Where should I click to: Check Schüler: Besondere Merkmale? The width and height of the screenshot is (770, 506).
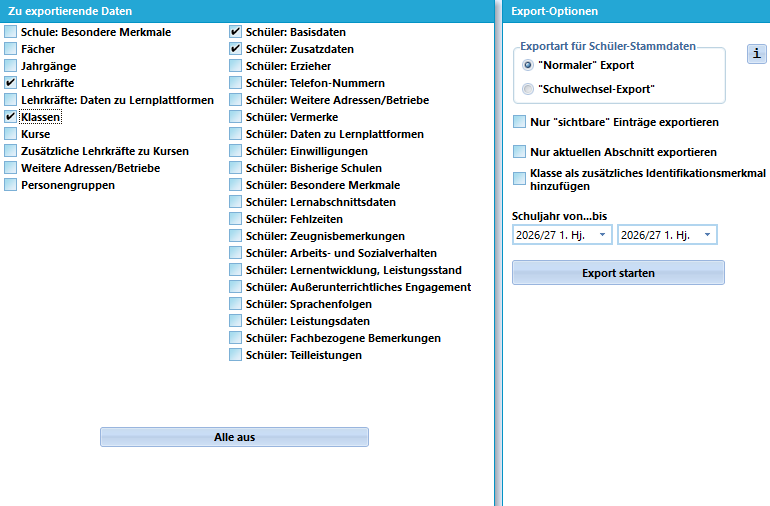pos(235,185)
